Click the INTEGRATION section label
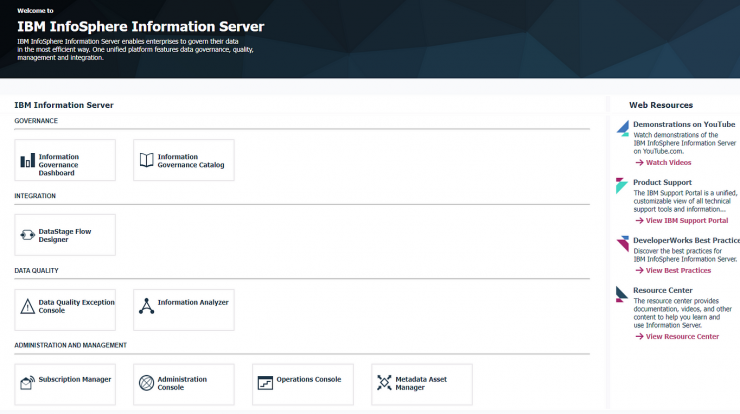This screenshot has width=740, height=414. 35,196
